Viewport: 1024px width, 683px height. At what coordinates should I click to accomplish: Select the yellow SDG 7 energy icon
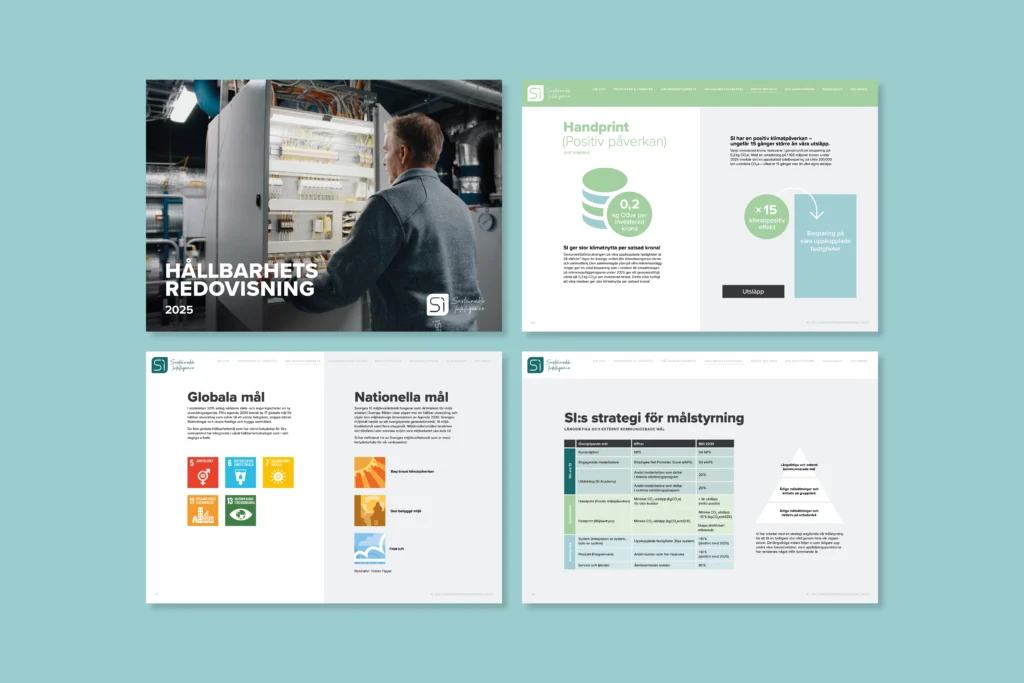pos(278,472)
